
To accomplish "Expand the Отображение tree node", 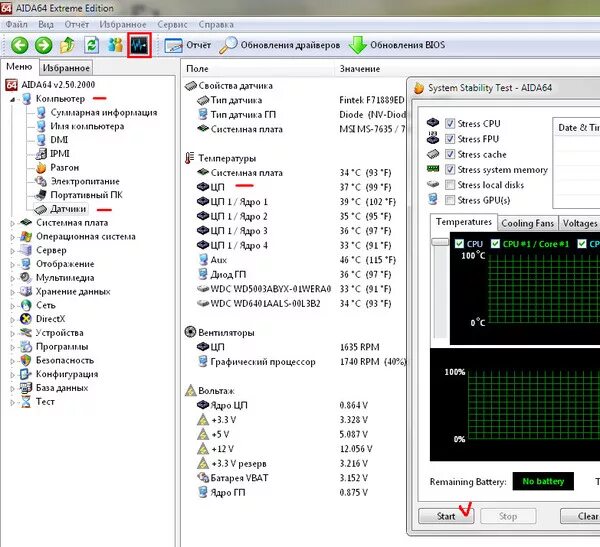I will point(12,265).
